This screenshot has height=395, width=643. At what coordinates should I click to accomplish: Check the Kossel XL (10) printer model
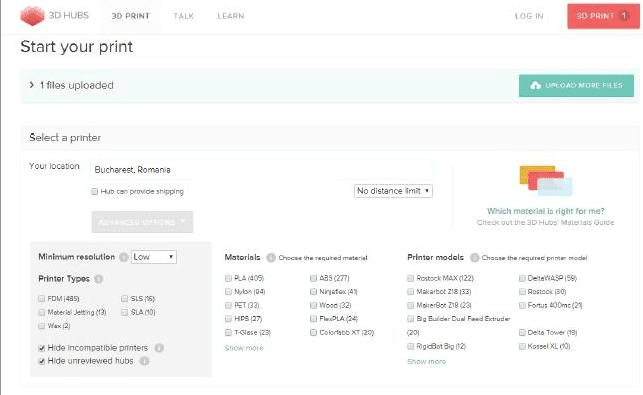point(522,347)
